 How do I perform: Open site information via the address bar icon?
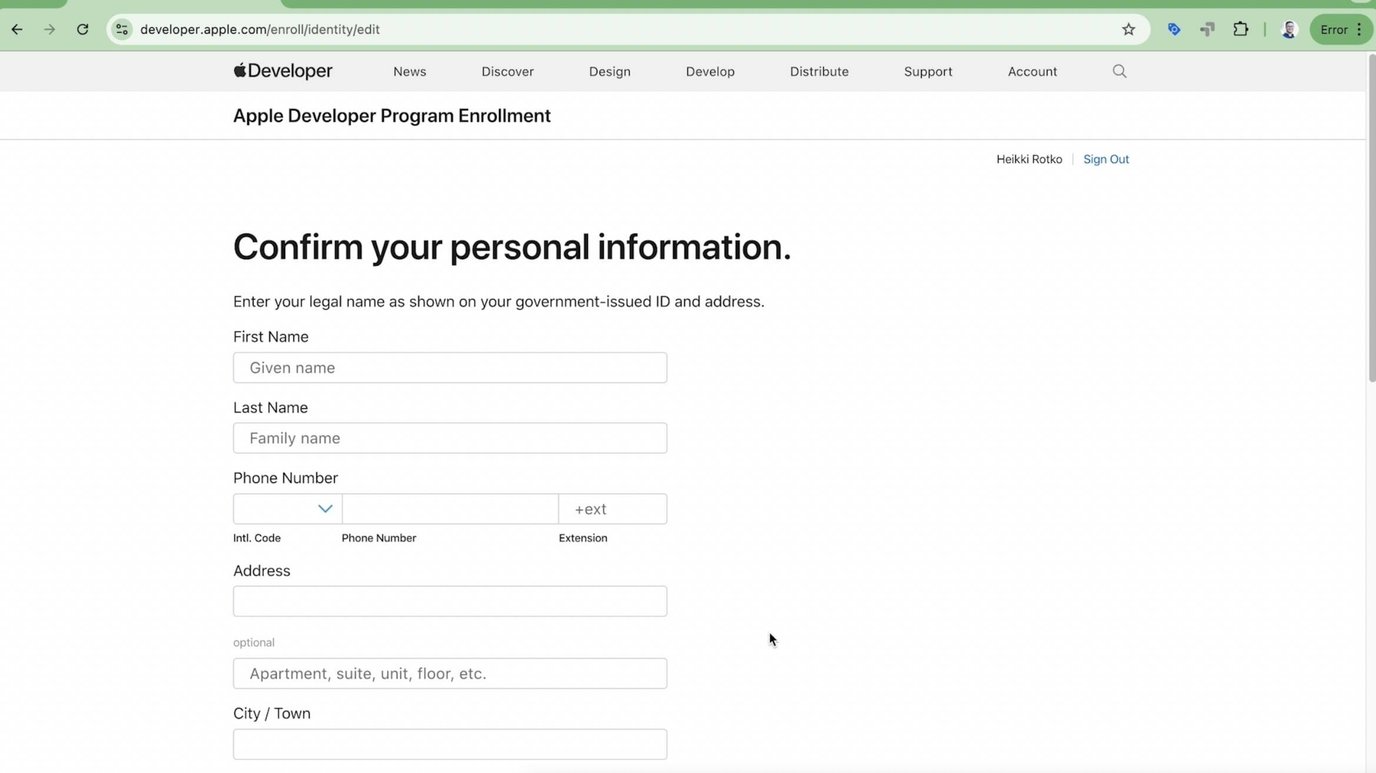coord(120,29)
